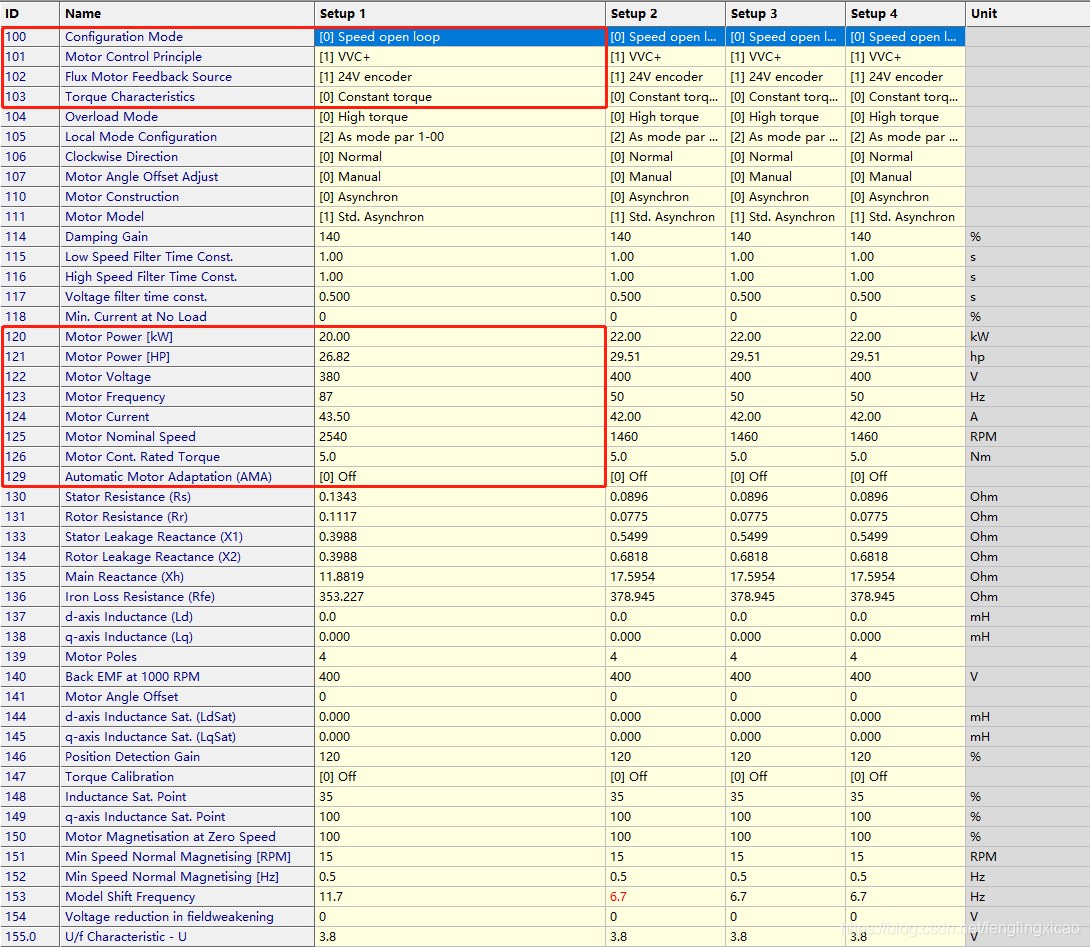Viewport: 1090px width, 947px height.
Task: Click Min Speed Normal Magnetising [RPM] name
Action: point(178,857)
